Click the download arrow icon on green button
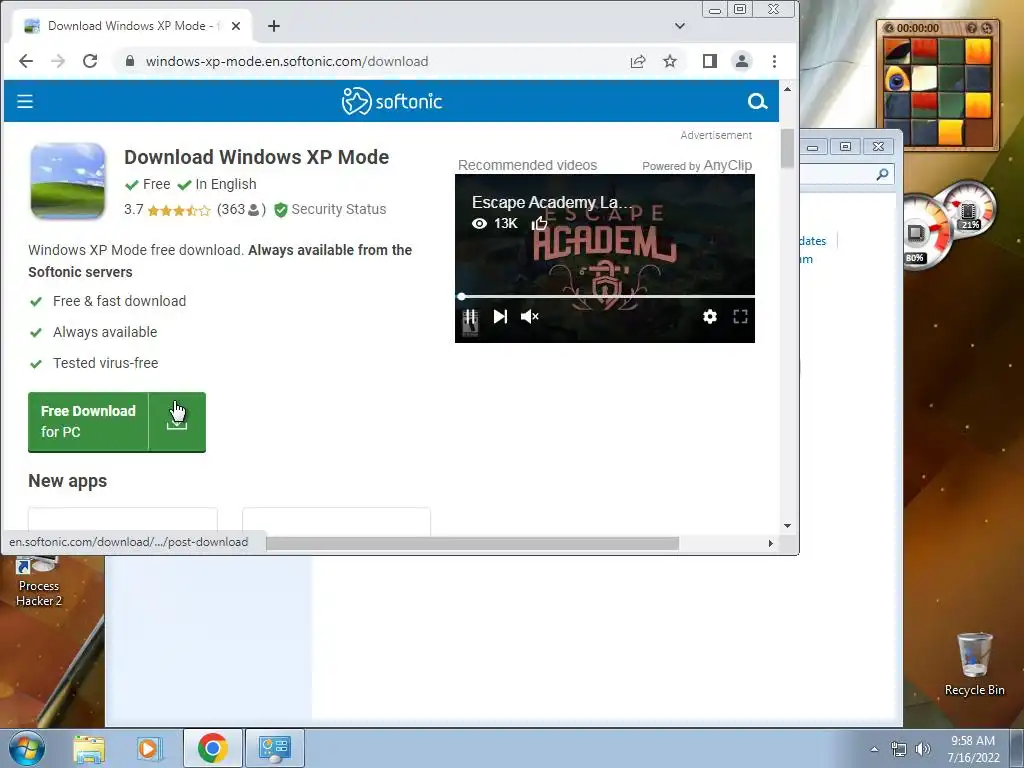1024x768 pixels. (x=177, y=422)
